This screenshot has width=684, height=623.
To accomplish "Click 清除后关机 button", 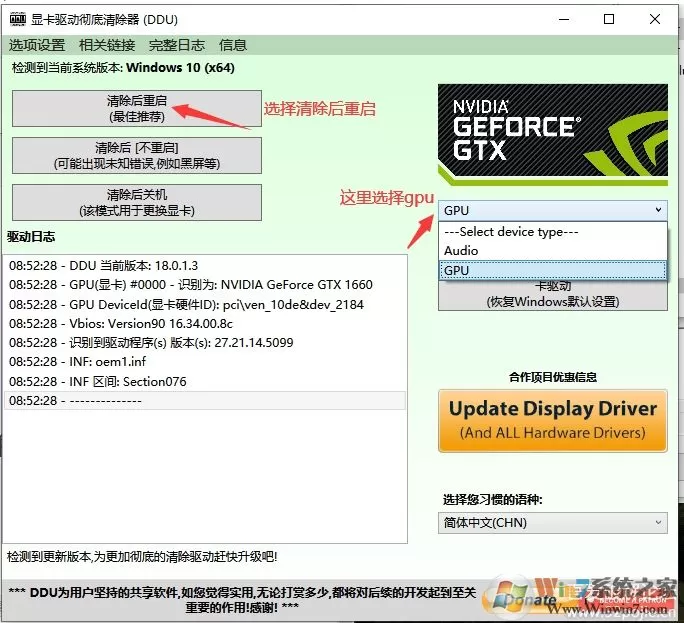I will pos(137,202).
